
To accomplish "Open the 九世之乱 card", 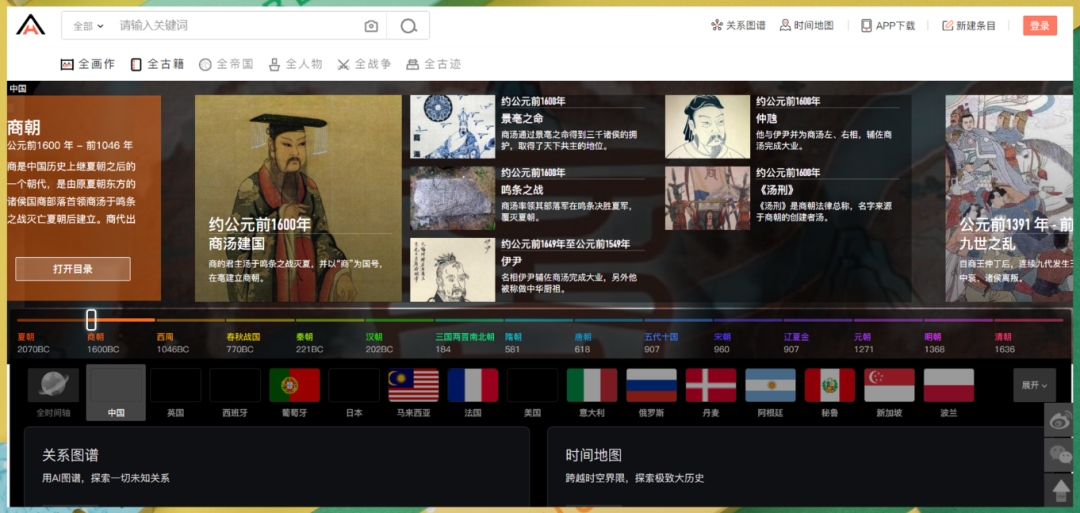I will (1009, 198).
